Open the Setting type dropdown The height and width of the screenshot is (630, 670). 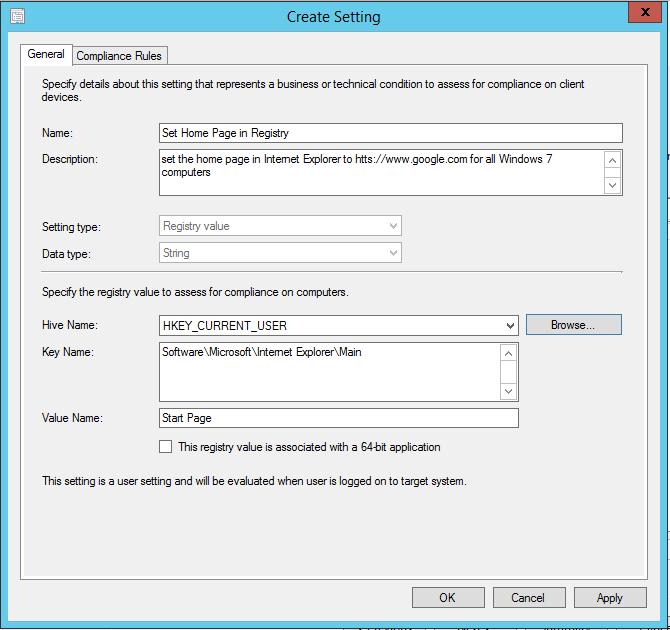click(280, 226)
